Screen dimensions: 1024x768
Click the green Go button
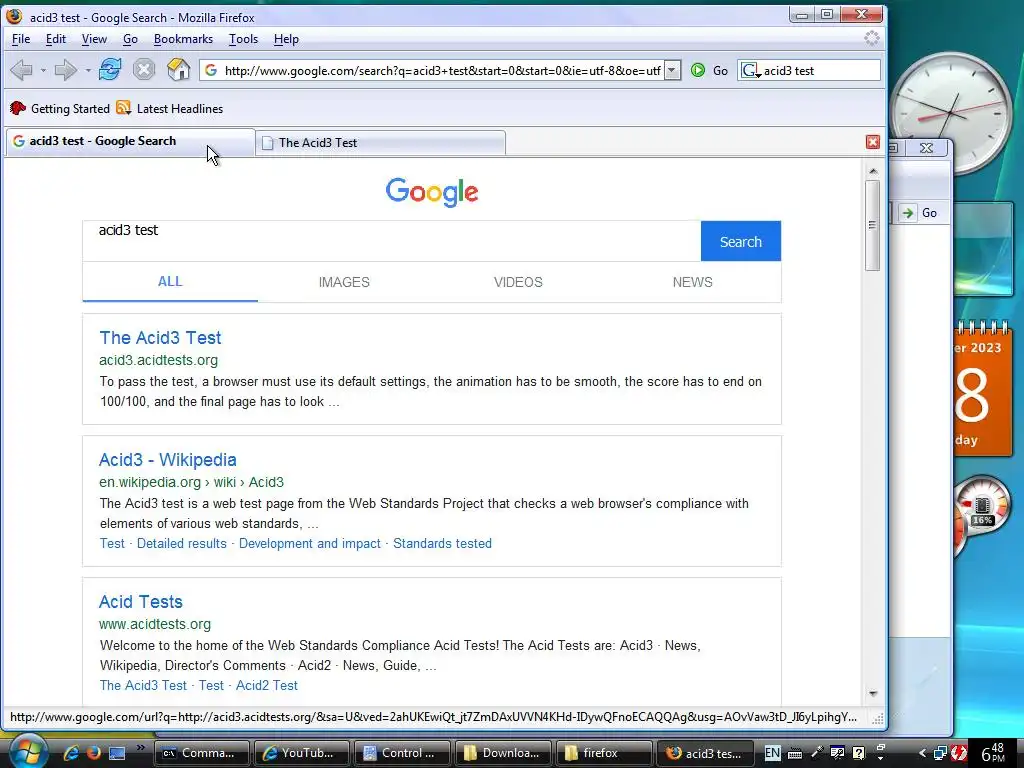click(710, 71)
